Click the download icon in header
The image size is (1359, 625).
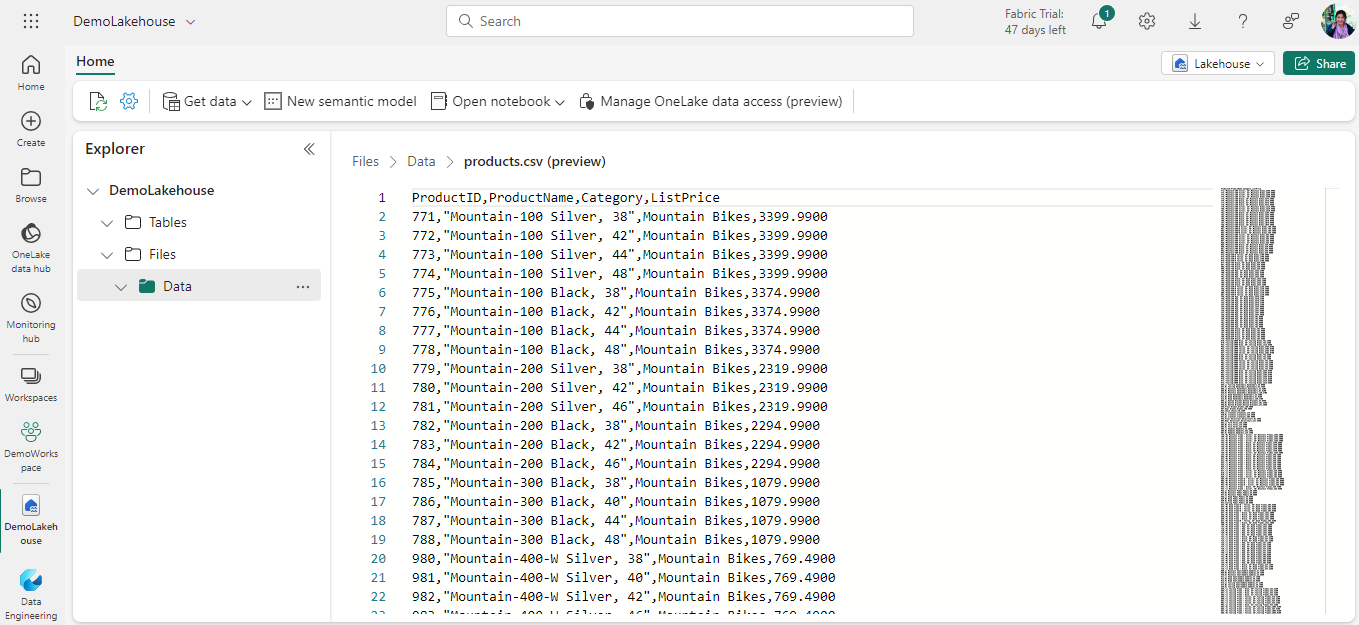(1195, 21)
